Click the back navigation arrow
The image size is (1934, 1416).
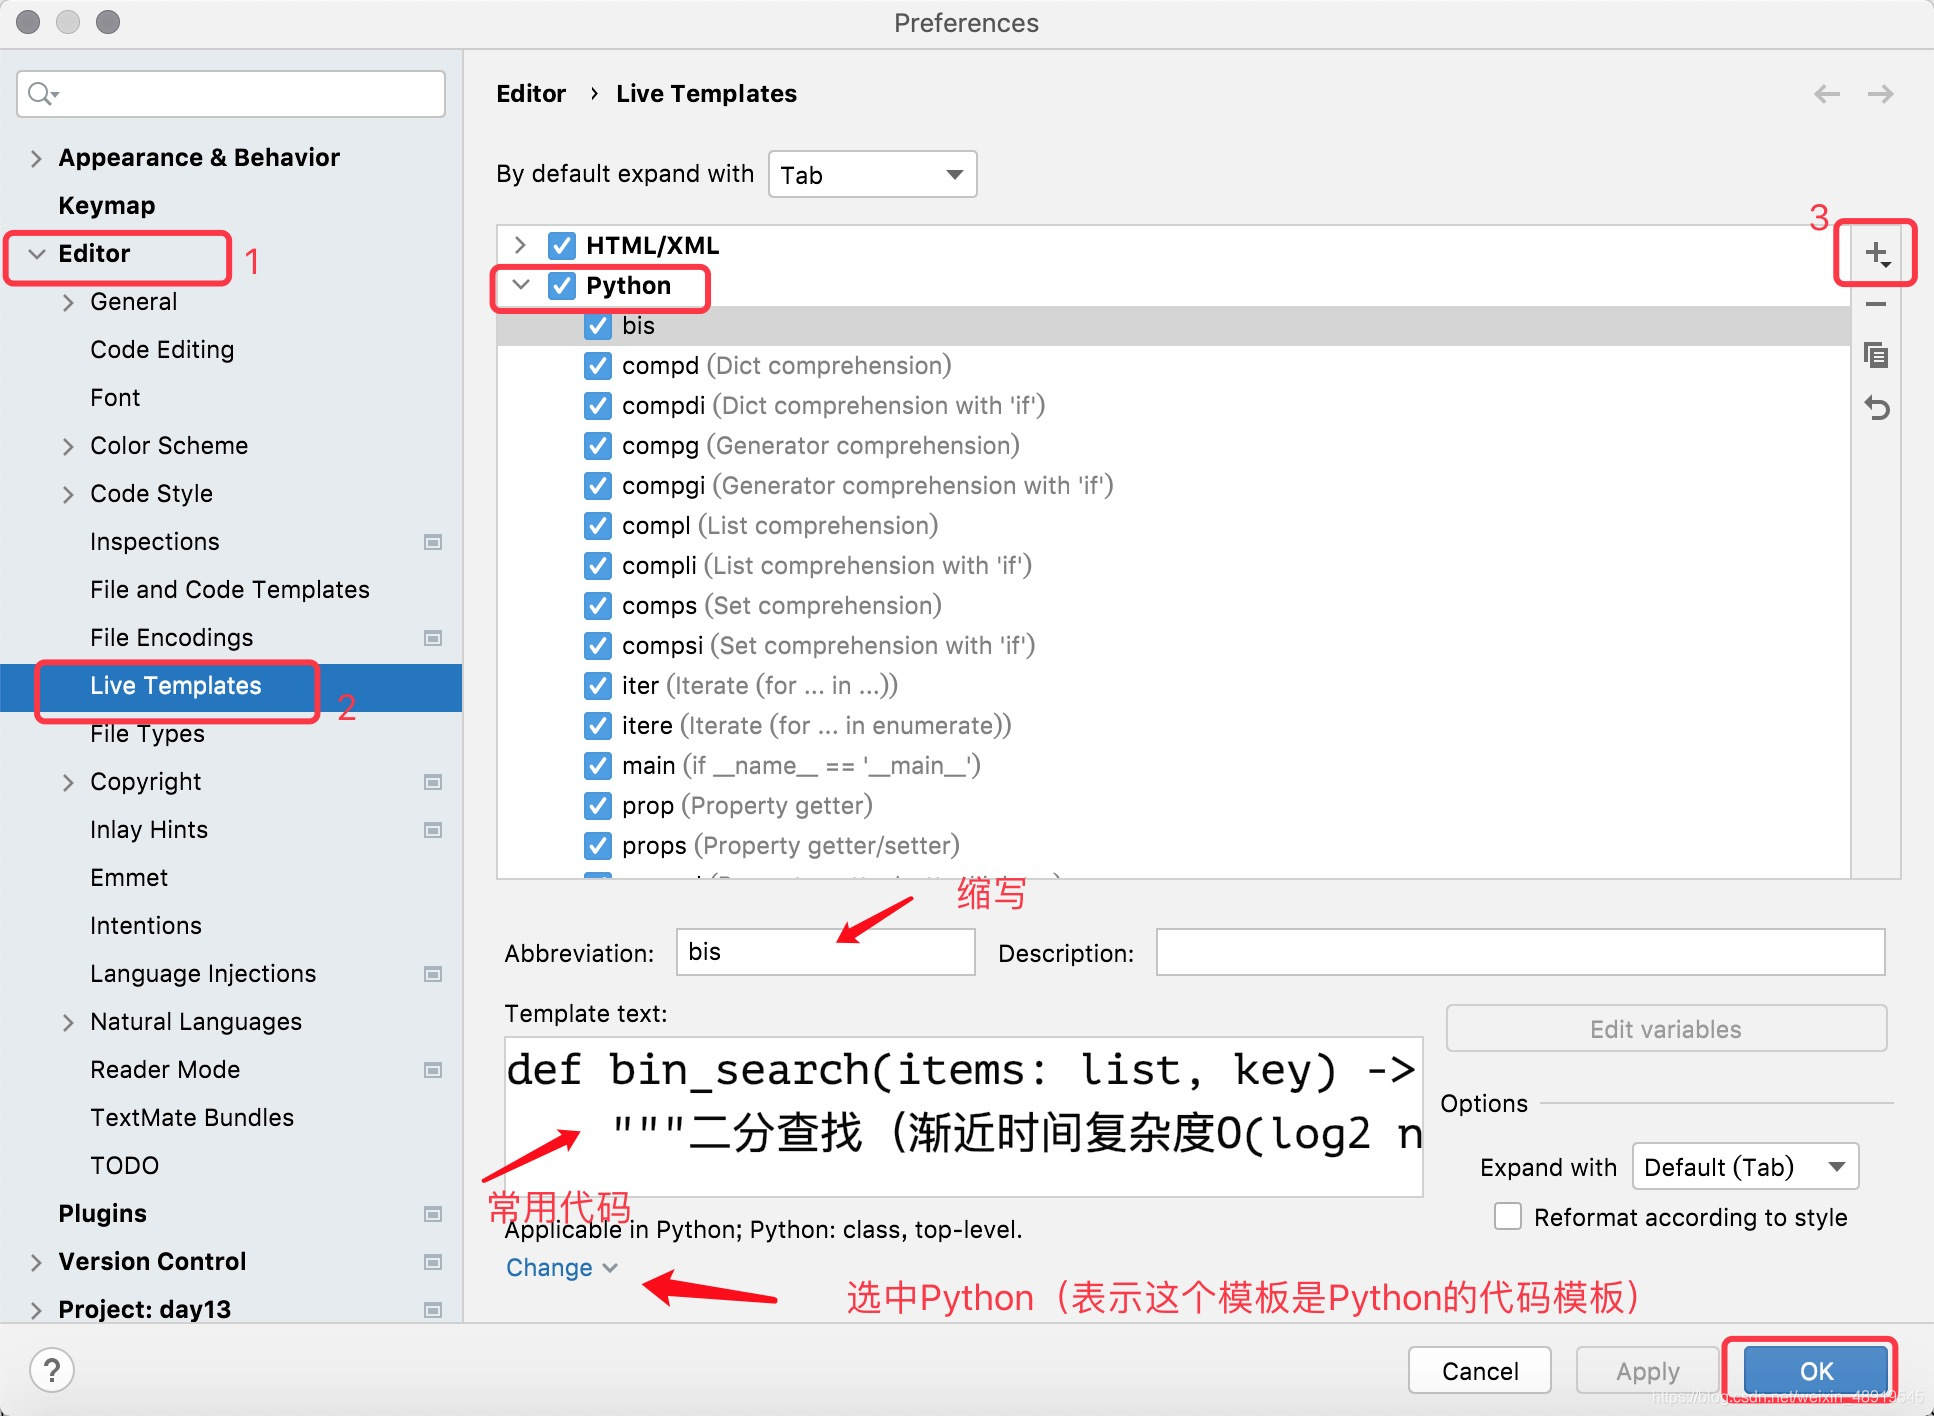click(1826, 94)
